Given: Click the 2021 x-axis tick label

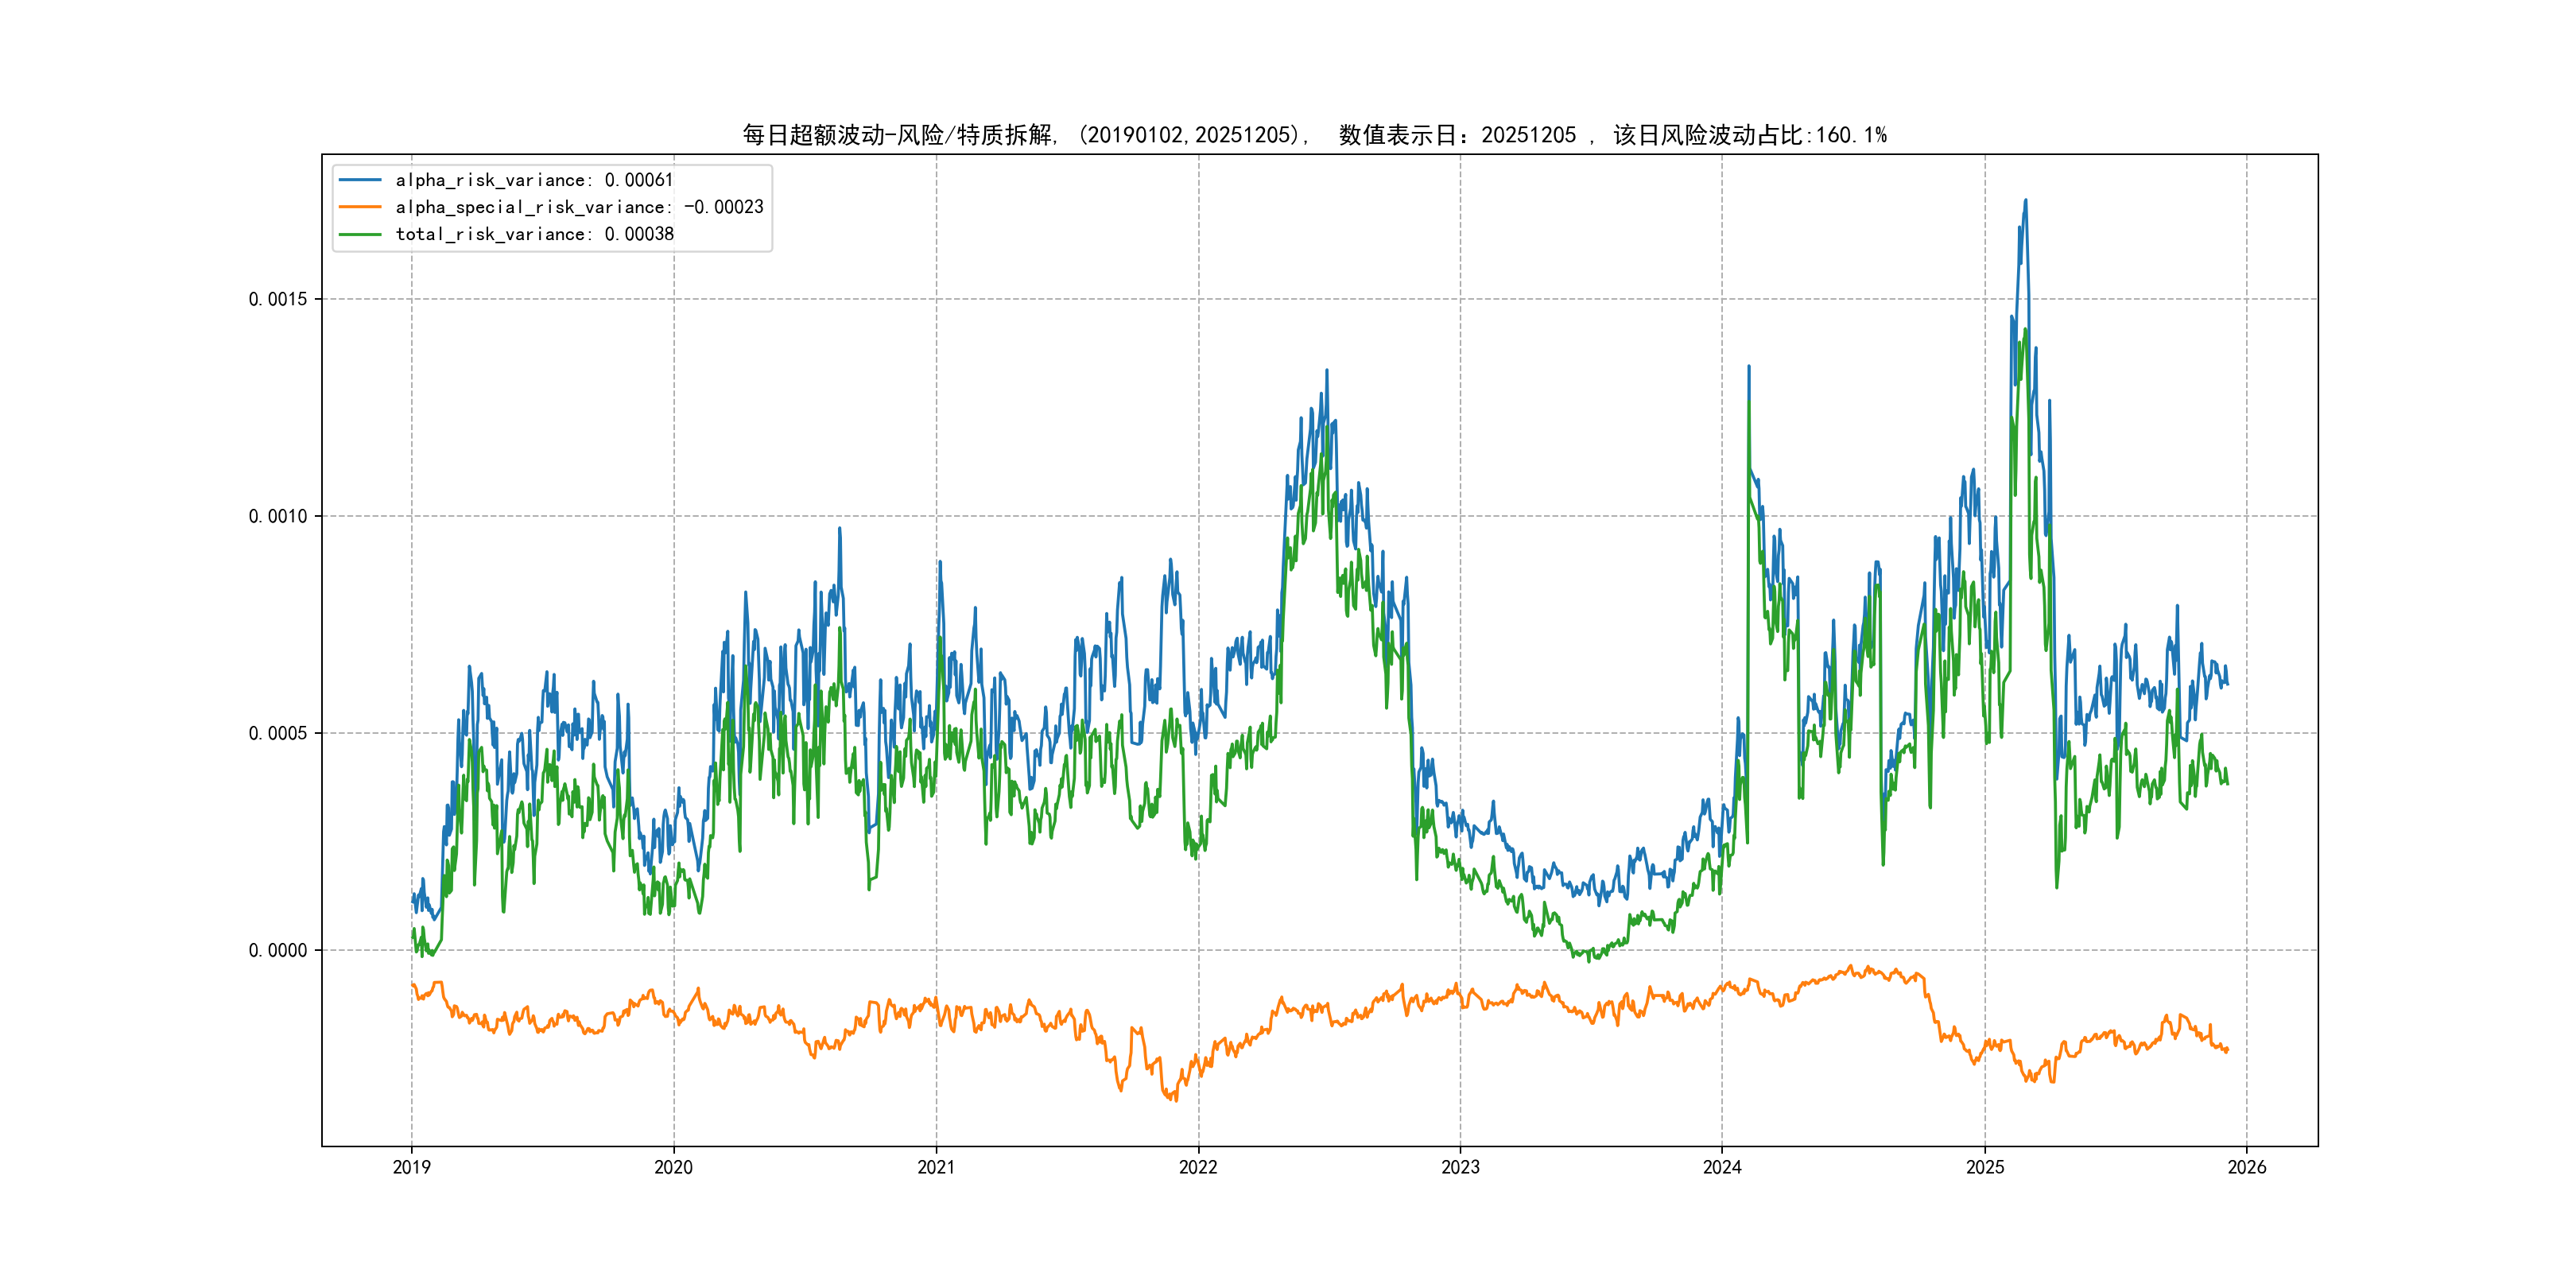Looking at the screenshot, I should [x=936, y=1167].
